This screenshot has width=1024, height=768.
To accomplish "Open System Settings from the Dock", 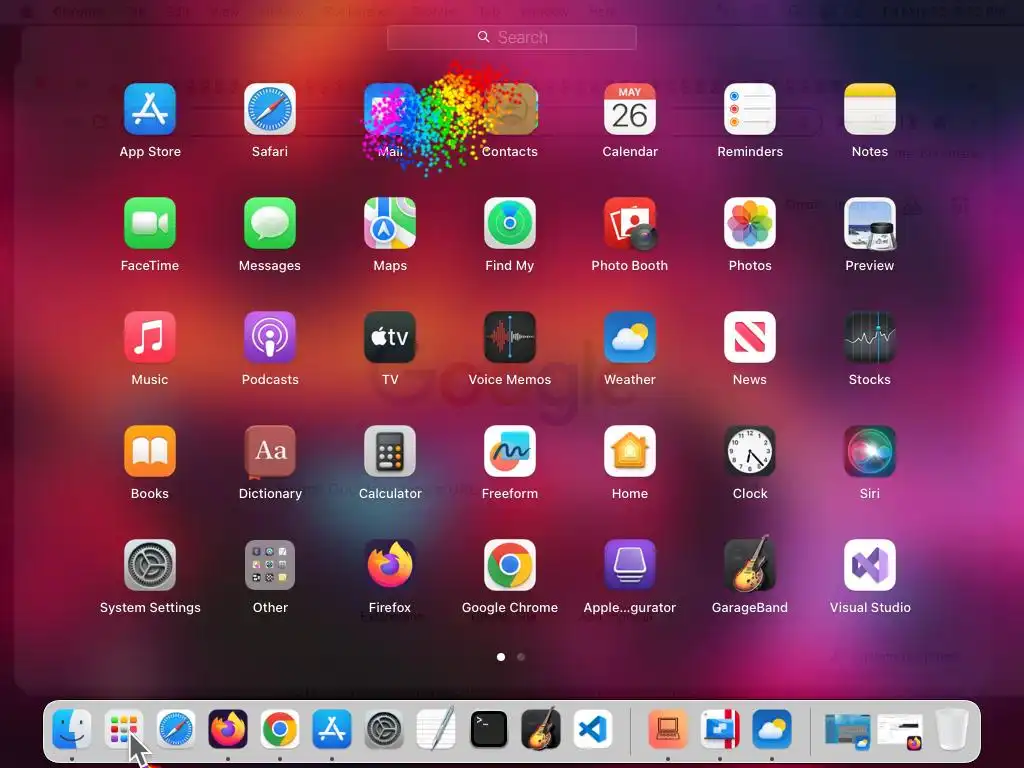I will [384, 729].
